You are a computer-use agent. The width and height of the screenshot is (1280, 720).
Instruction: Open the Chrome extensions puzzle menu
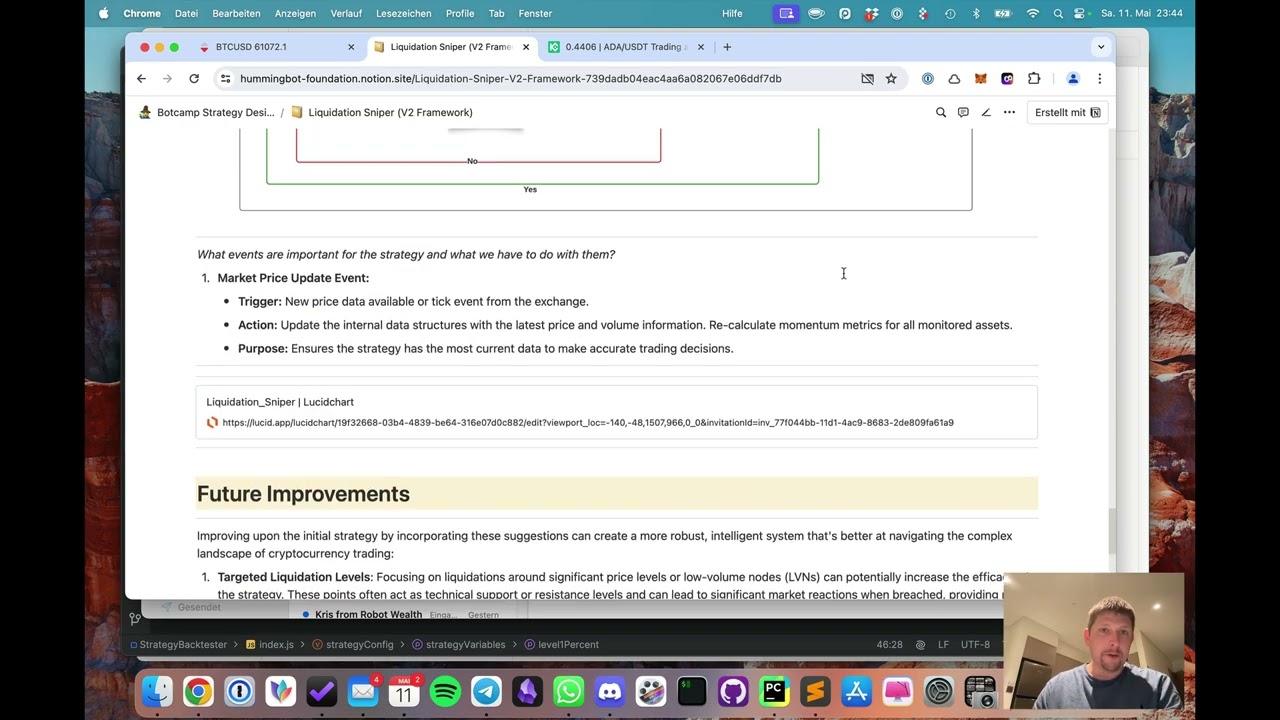1034,78
